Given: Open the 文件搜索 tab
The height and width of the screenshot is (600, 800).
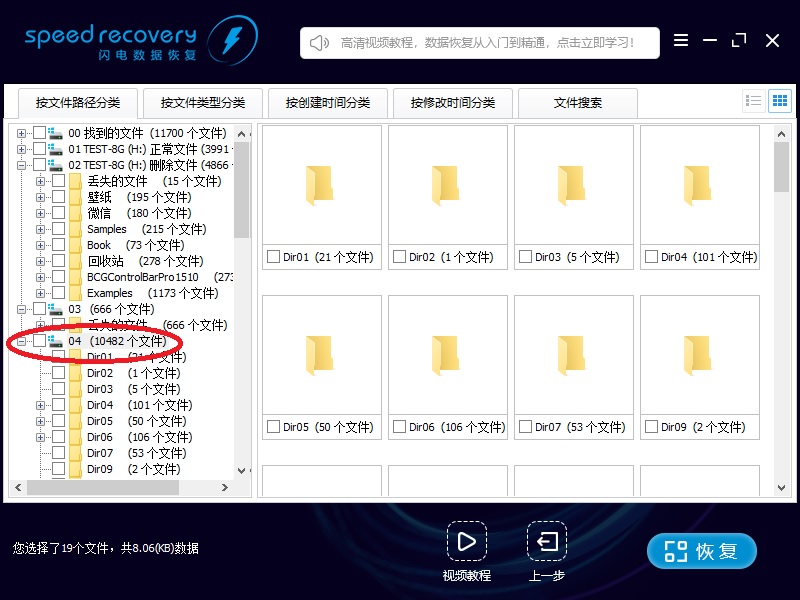Looking at the screenshot, I should tap(578, 103).
